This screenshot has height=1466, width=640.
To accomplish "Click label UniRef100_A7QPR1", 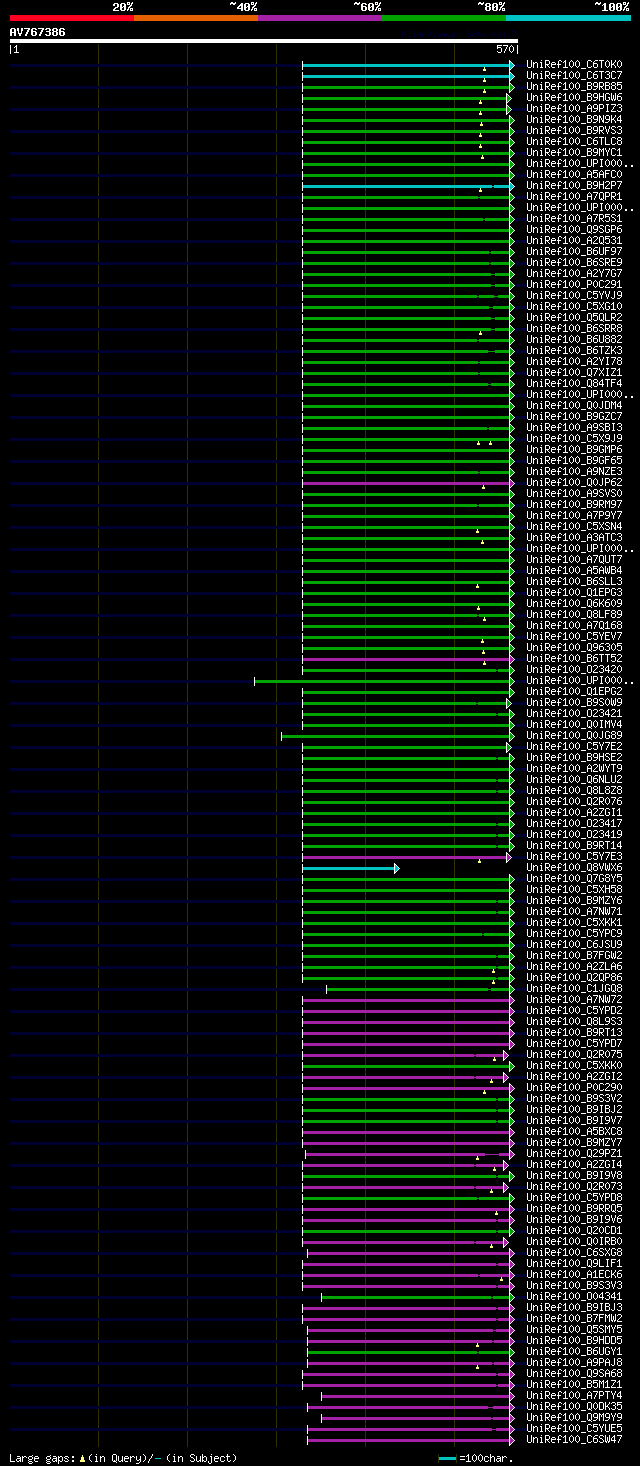I will (574, 197).
